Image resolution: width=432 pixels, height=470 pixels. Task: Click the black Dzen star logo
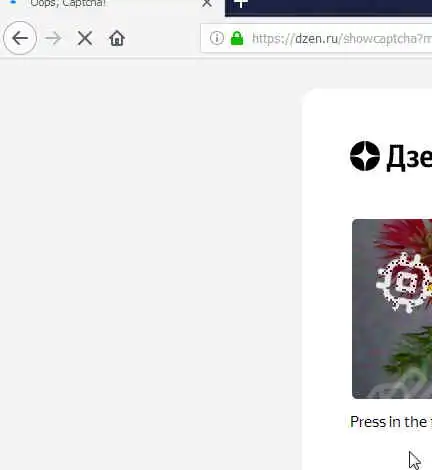tap(365, 156)
